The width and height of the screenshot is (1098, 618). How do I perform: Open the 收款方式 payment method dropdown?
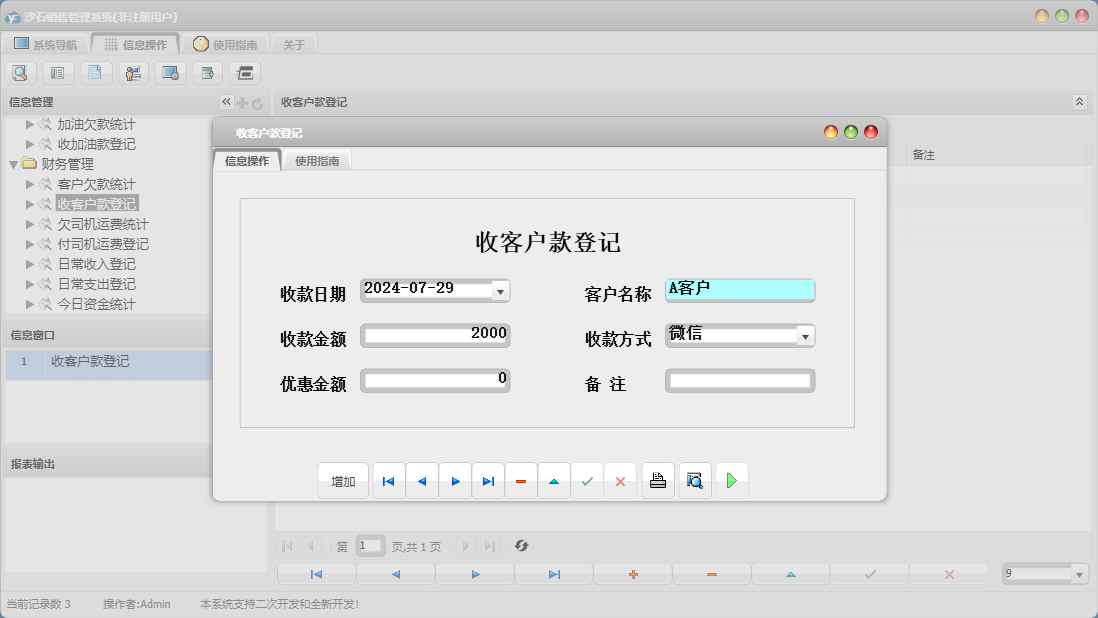tap(805, 335)
